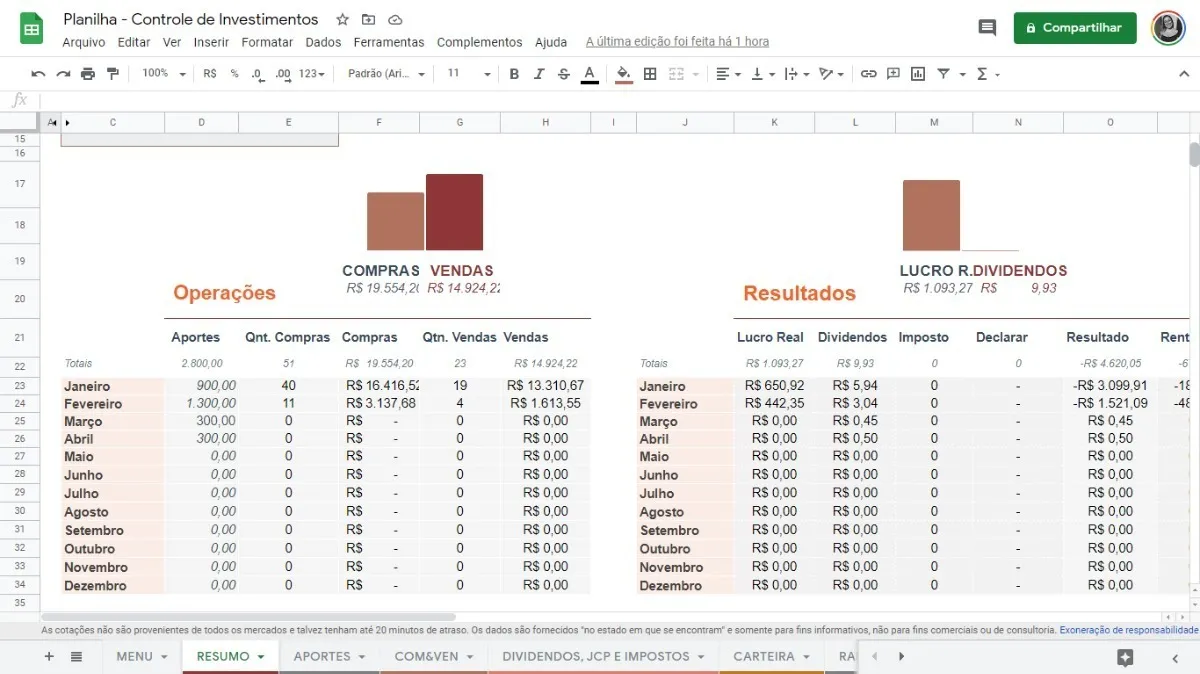Open the Complementos menu
Image resolution: width=1200 pixels, height=674 pixels.
(479, 42)
